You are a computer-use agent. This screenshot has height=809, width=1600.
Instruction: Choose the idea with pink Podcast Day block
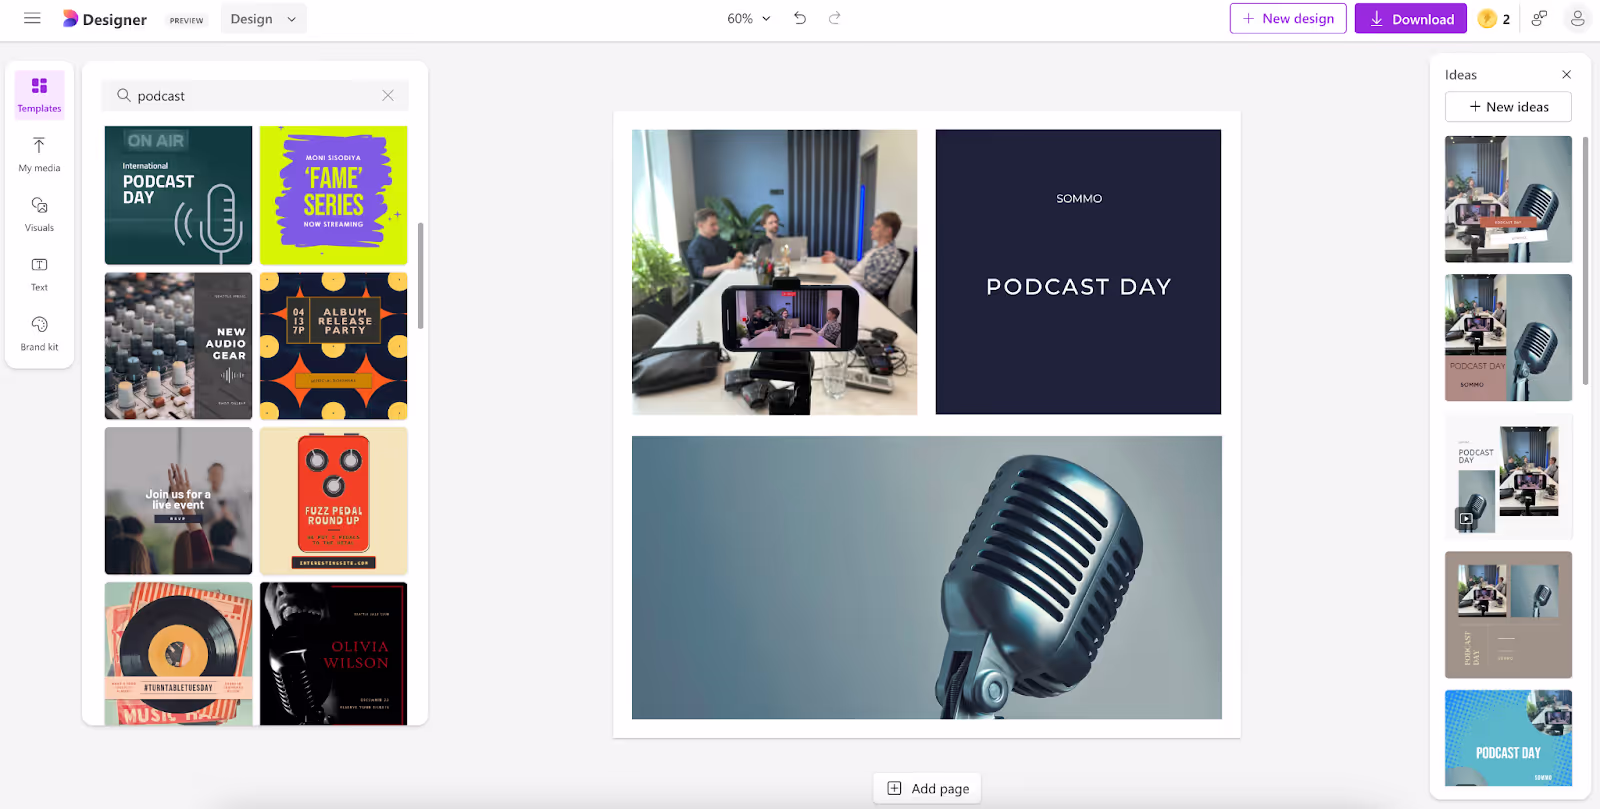pos(1508,338)
